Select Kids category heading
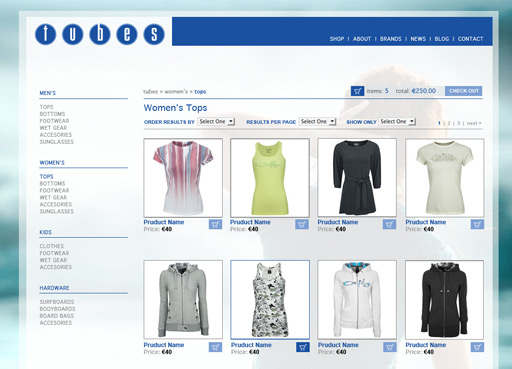 [x=46, y=232]
